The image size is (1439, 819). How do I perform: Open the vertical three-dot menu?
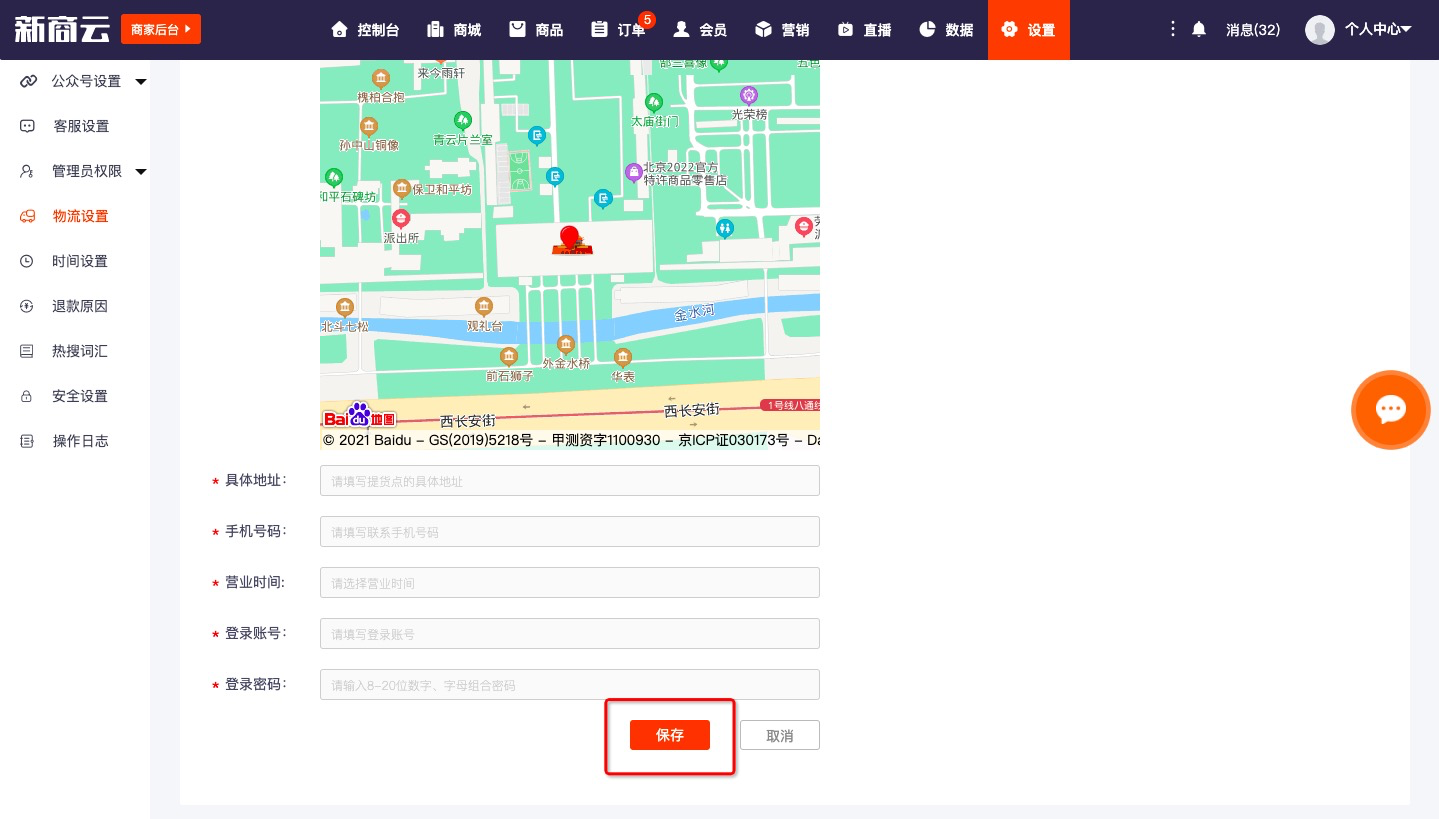[1173, 30]
